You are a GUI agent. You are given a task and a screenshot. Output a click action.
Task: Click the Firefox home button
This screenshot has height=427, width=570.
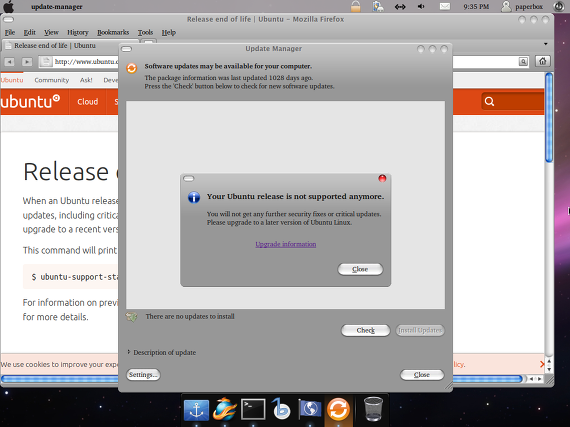click(542, 61)
